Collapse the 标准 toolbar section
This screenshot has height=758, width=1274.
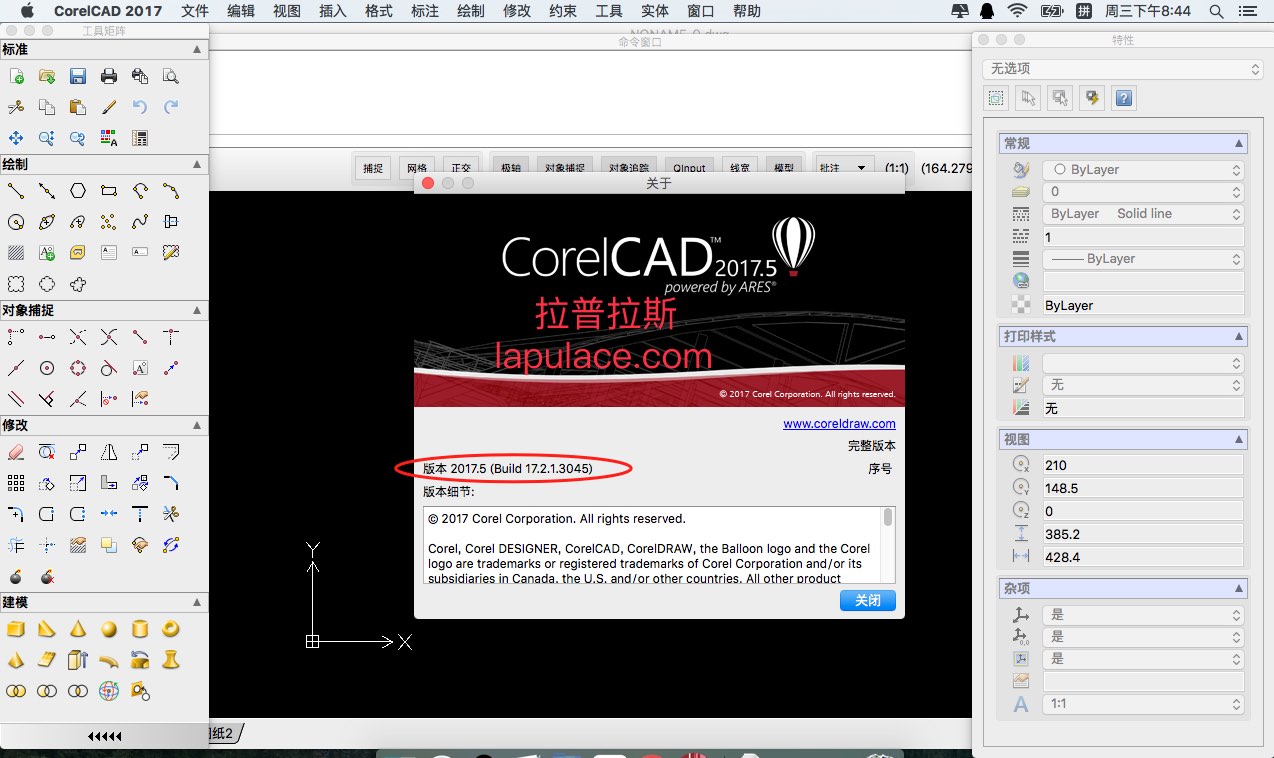(x=197, y=50)
